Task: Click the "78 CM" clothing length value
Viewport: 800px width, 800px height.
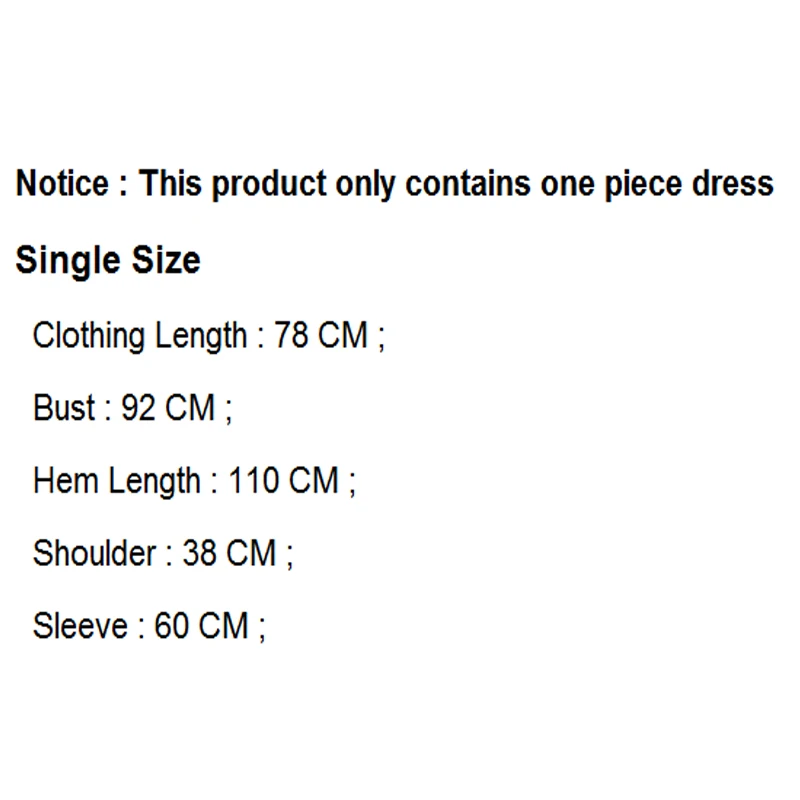Action: (x=321, y=335)
